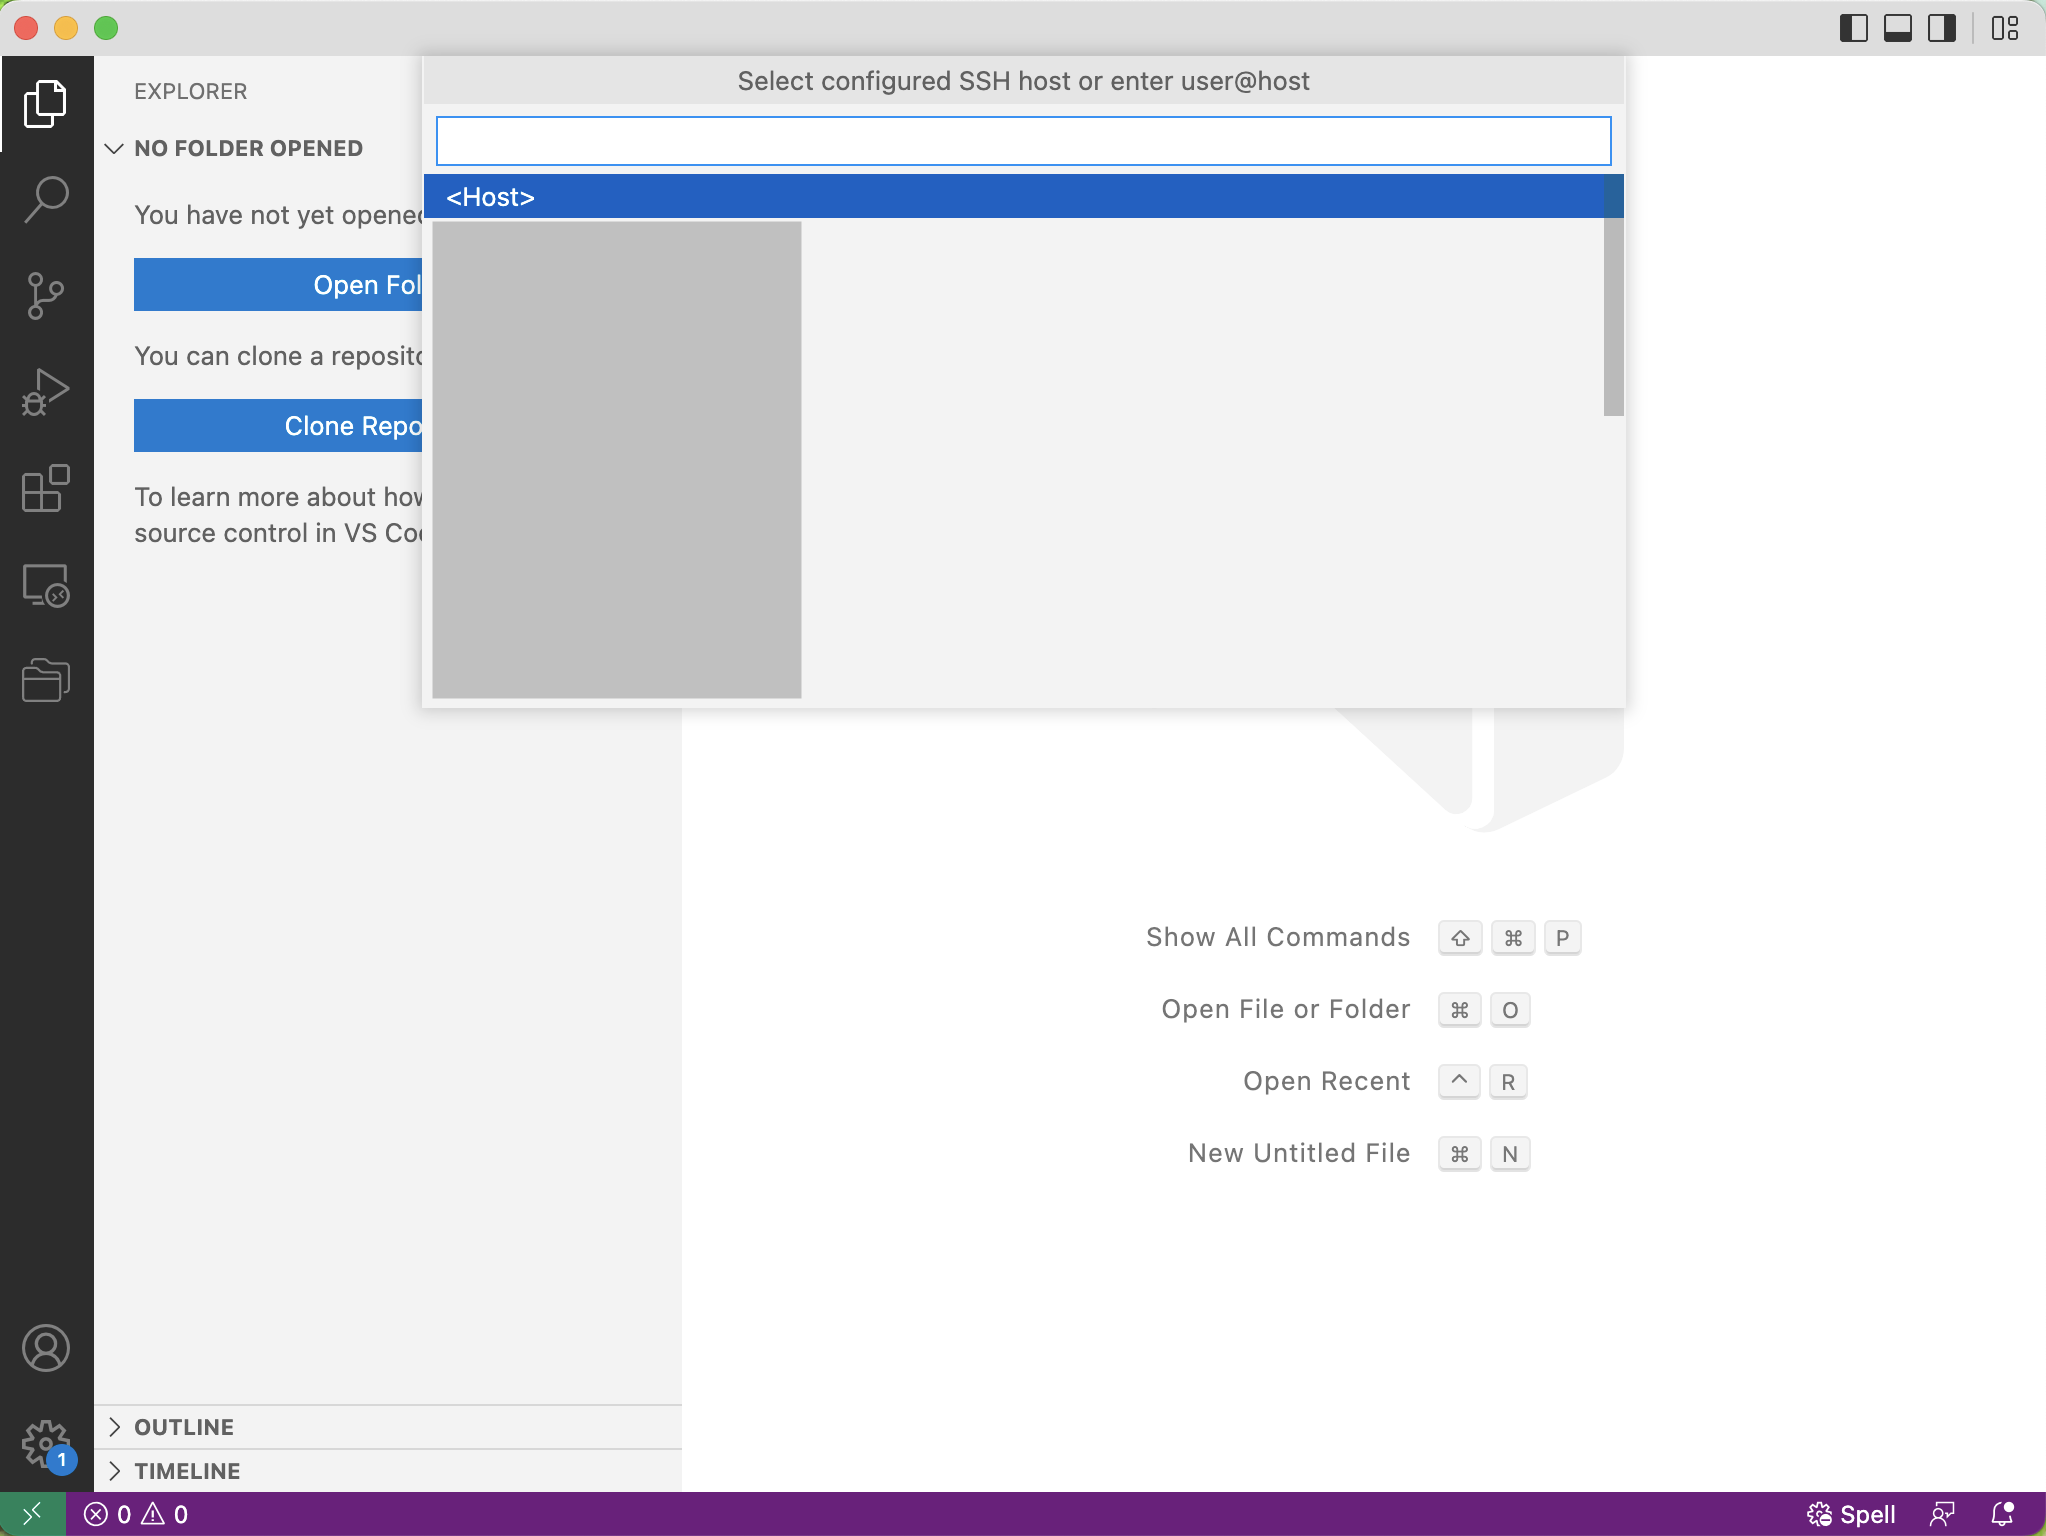Click the notification bell icon

coord(2007,1512)
